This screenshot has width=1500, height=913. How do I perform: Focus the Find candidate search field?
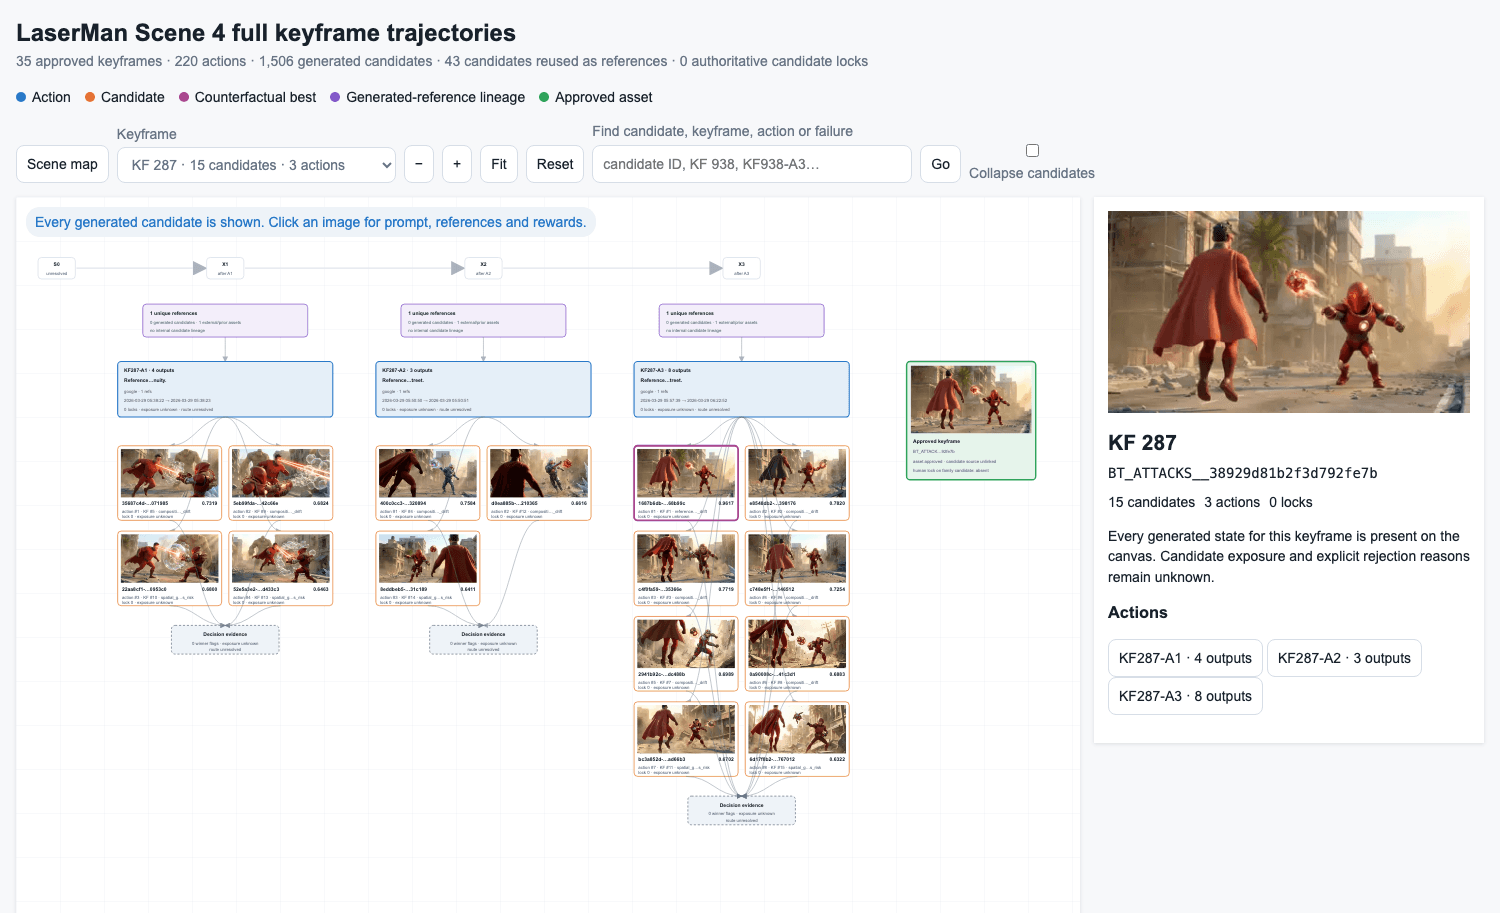pos(752,164)
